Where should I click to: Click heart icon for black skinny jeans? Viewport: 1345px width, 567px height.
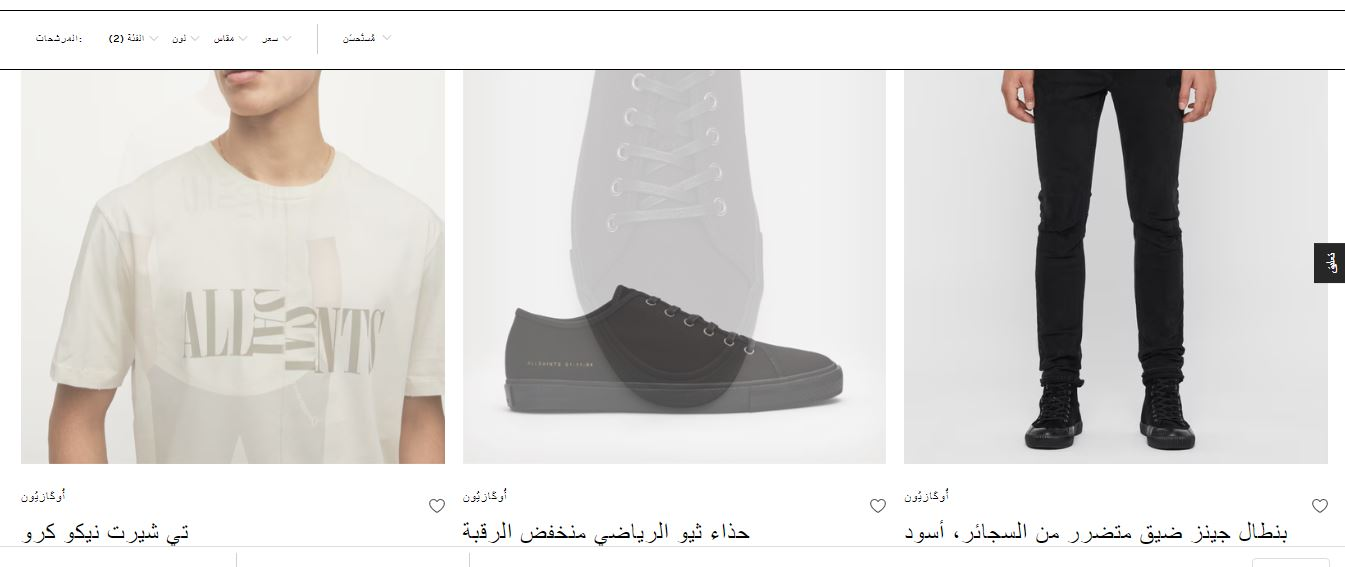[1320, 506]
